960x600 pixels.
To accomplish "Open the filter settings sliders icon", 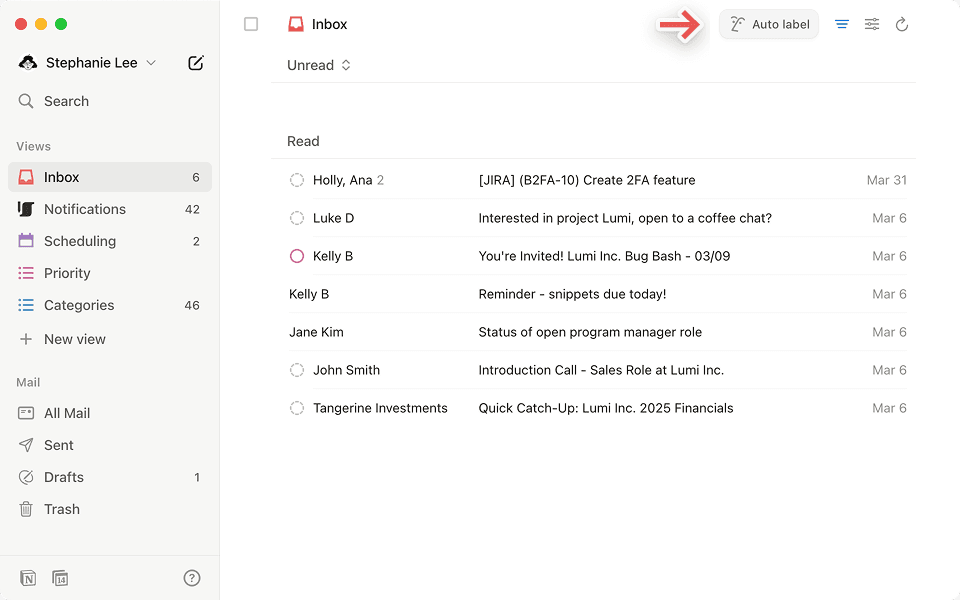I will pyautogui.click(x=872, y=24).
